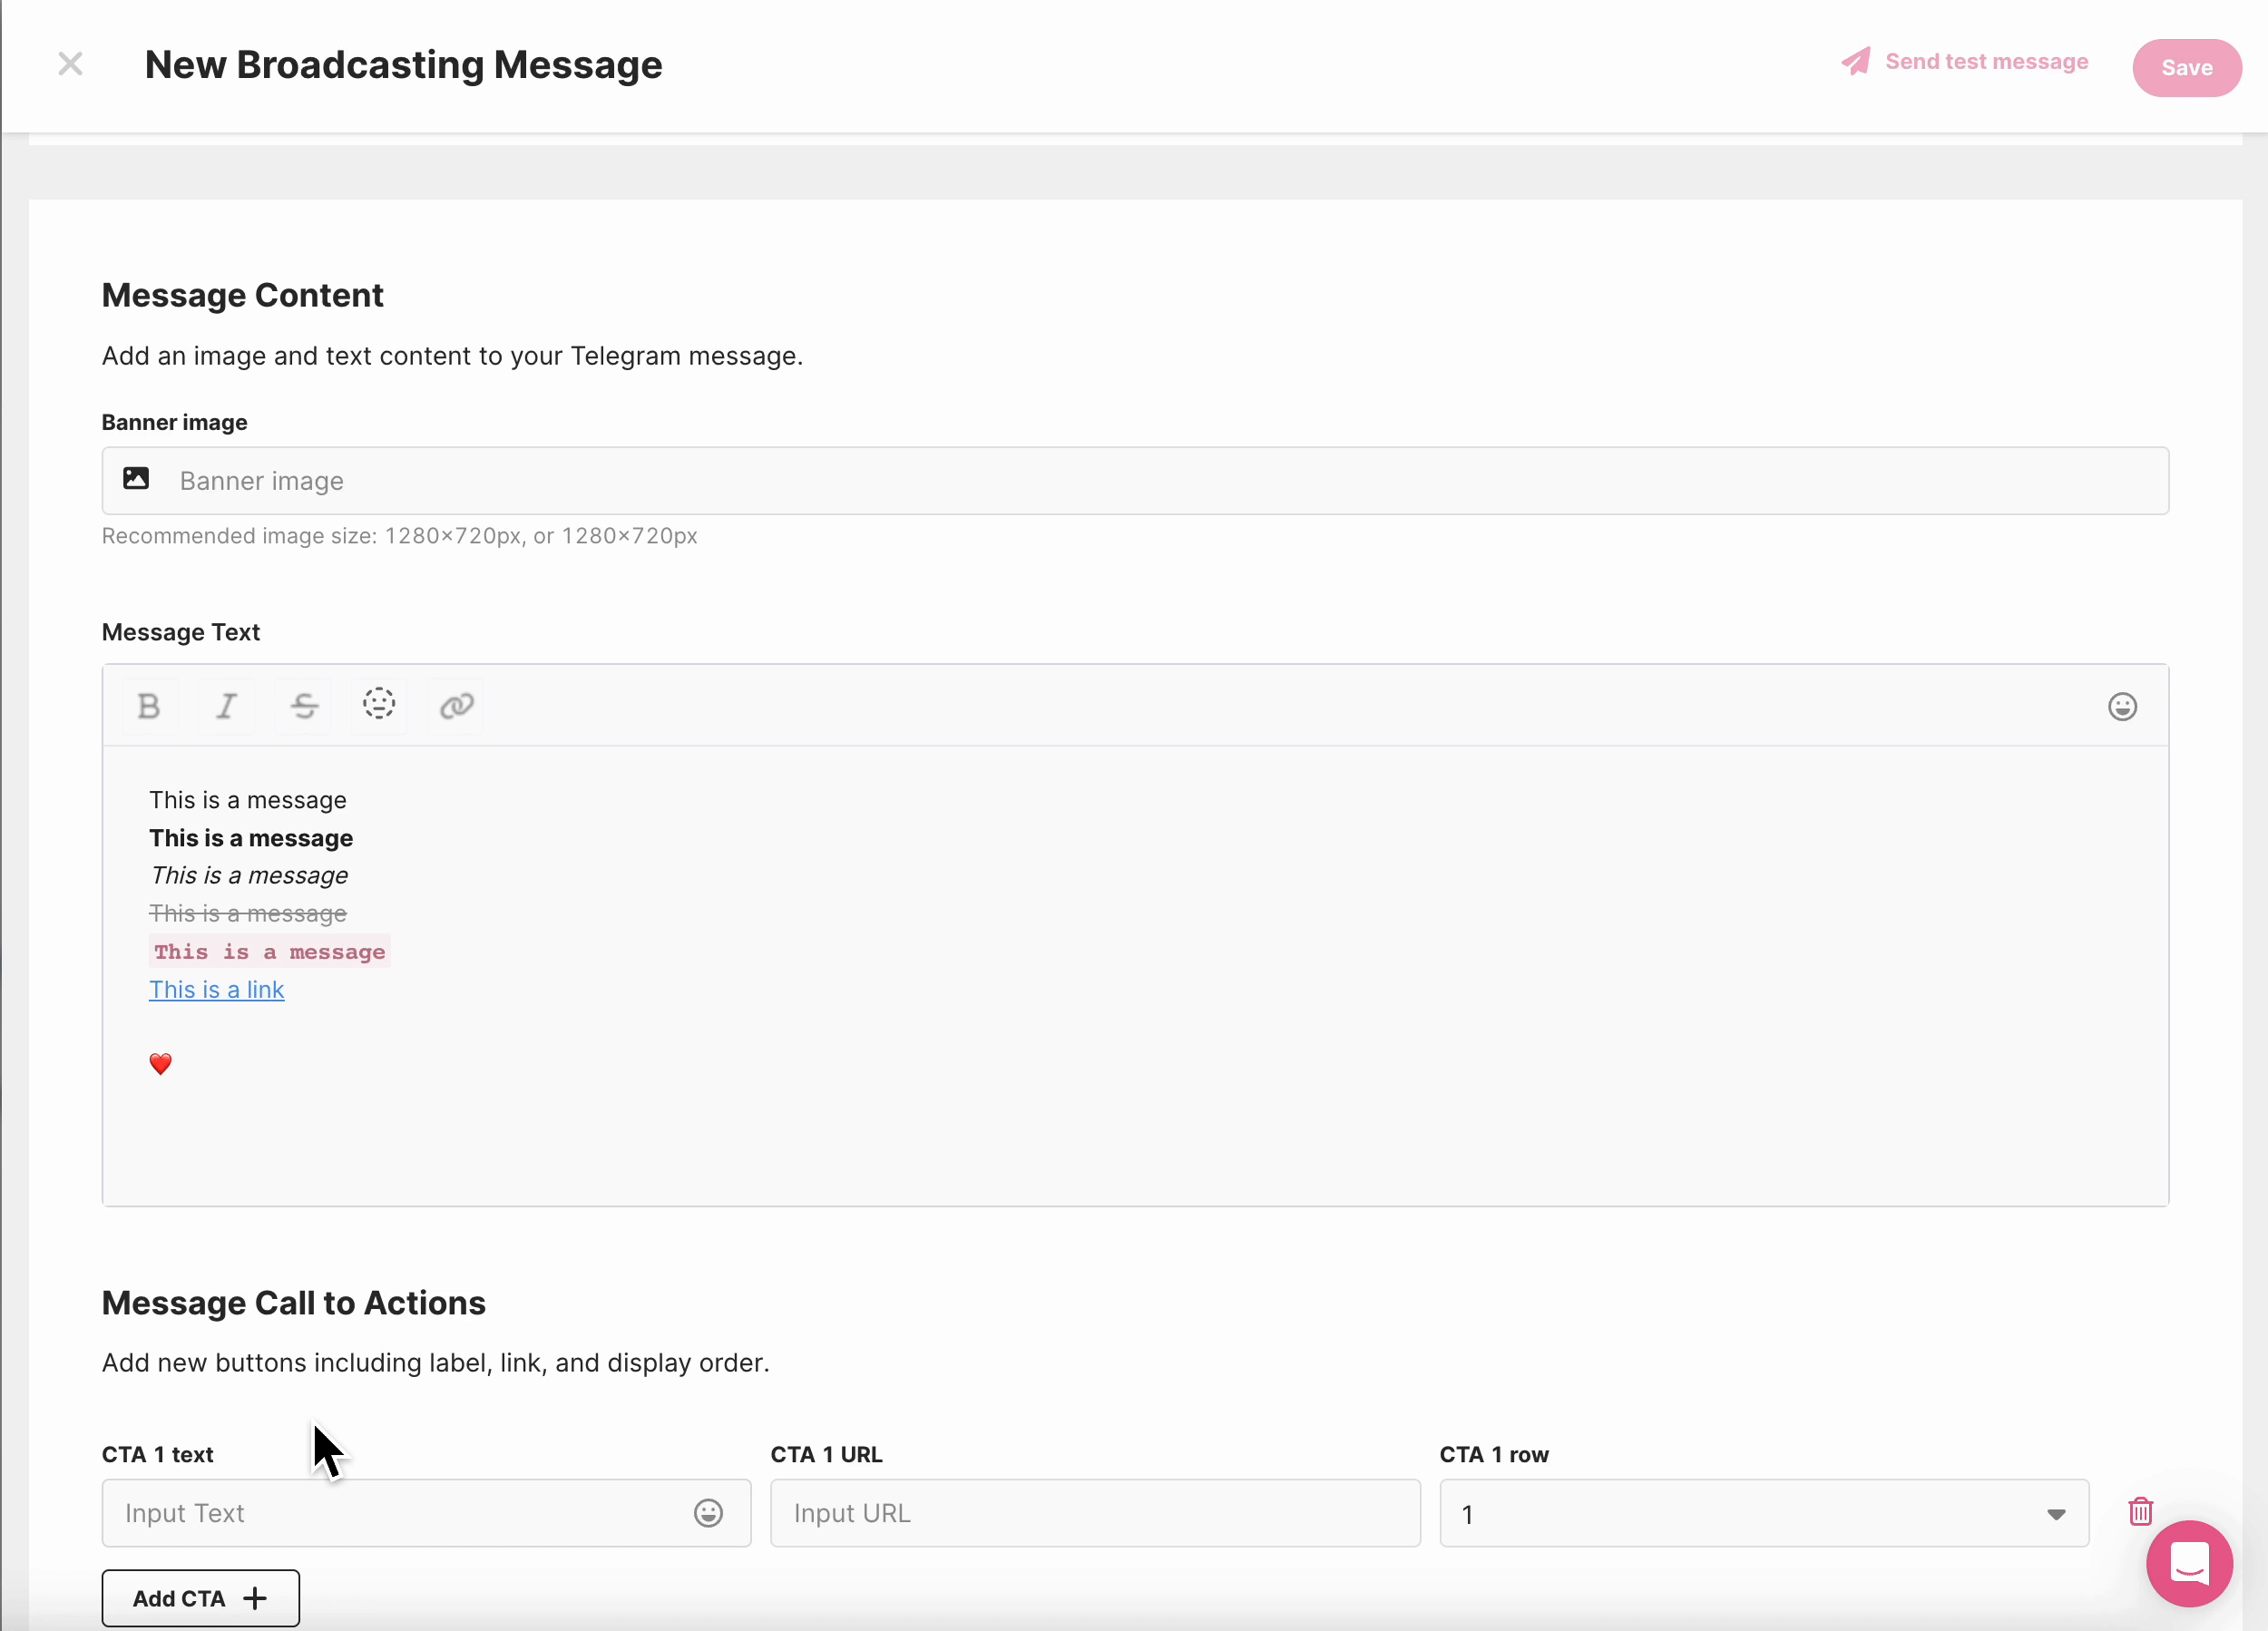2268x1631 pixels.
Task: Toggle italic formatting in message editor
Action: point(226,706)
